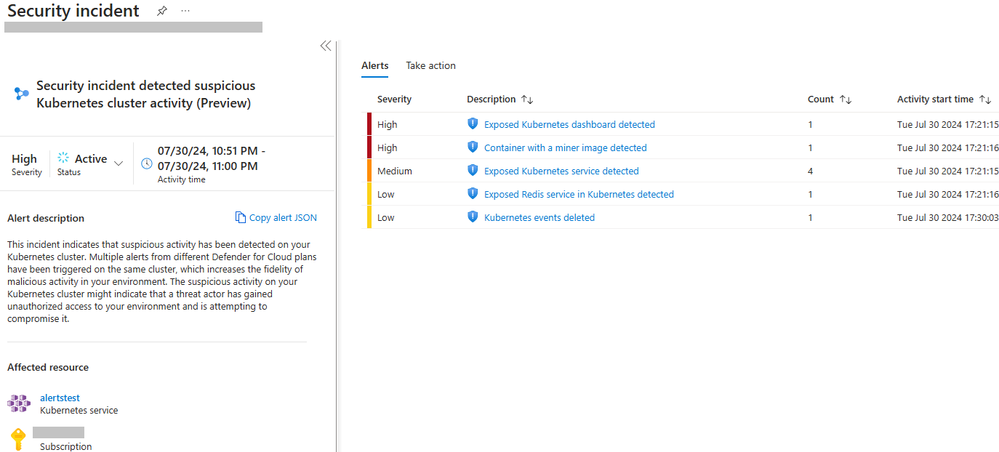Click the Security incident page heading

pyautogui.click(x=73, y=11)
